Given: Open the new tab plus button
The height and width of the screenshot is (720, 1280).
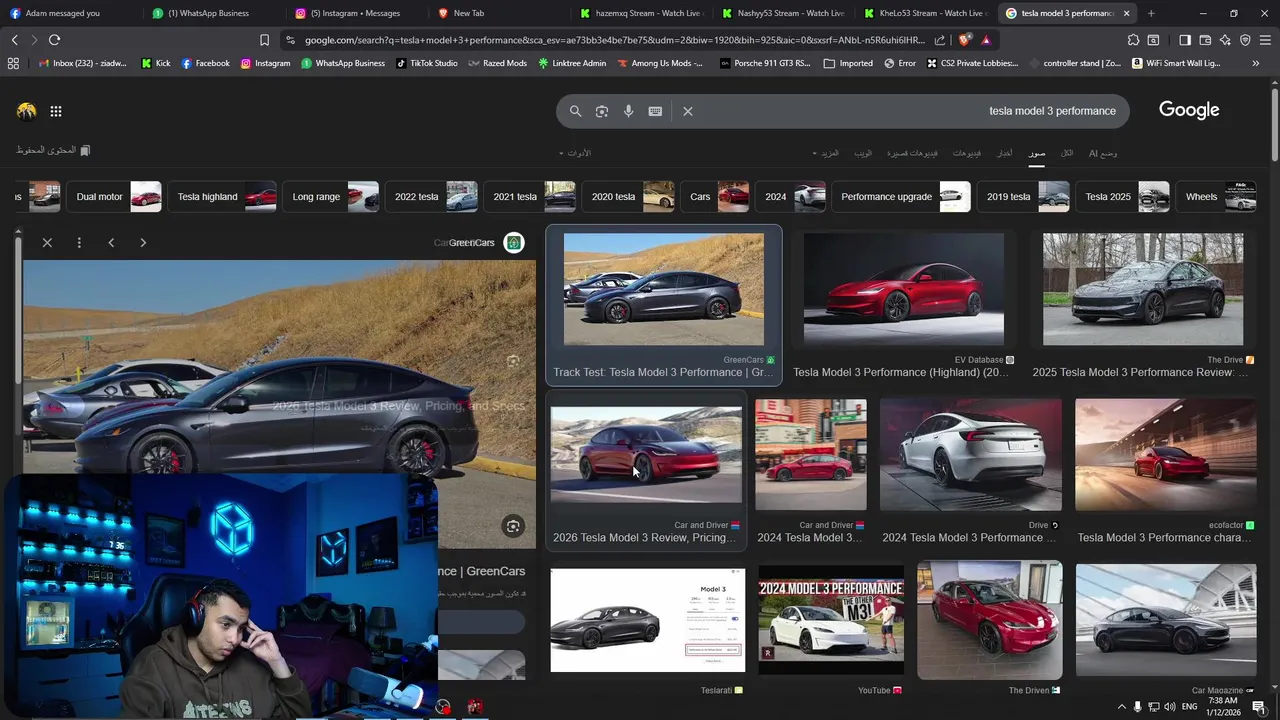Looking at the screenshot, I should click(x=1151, y=13).
